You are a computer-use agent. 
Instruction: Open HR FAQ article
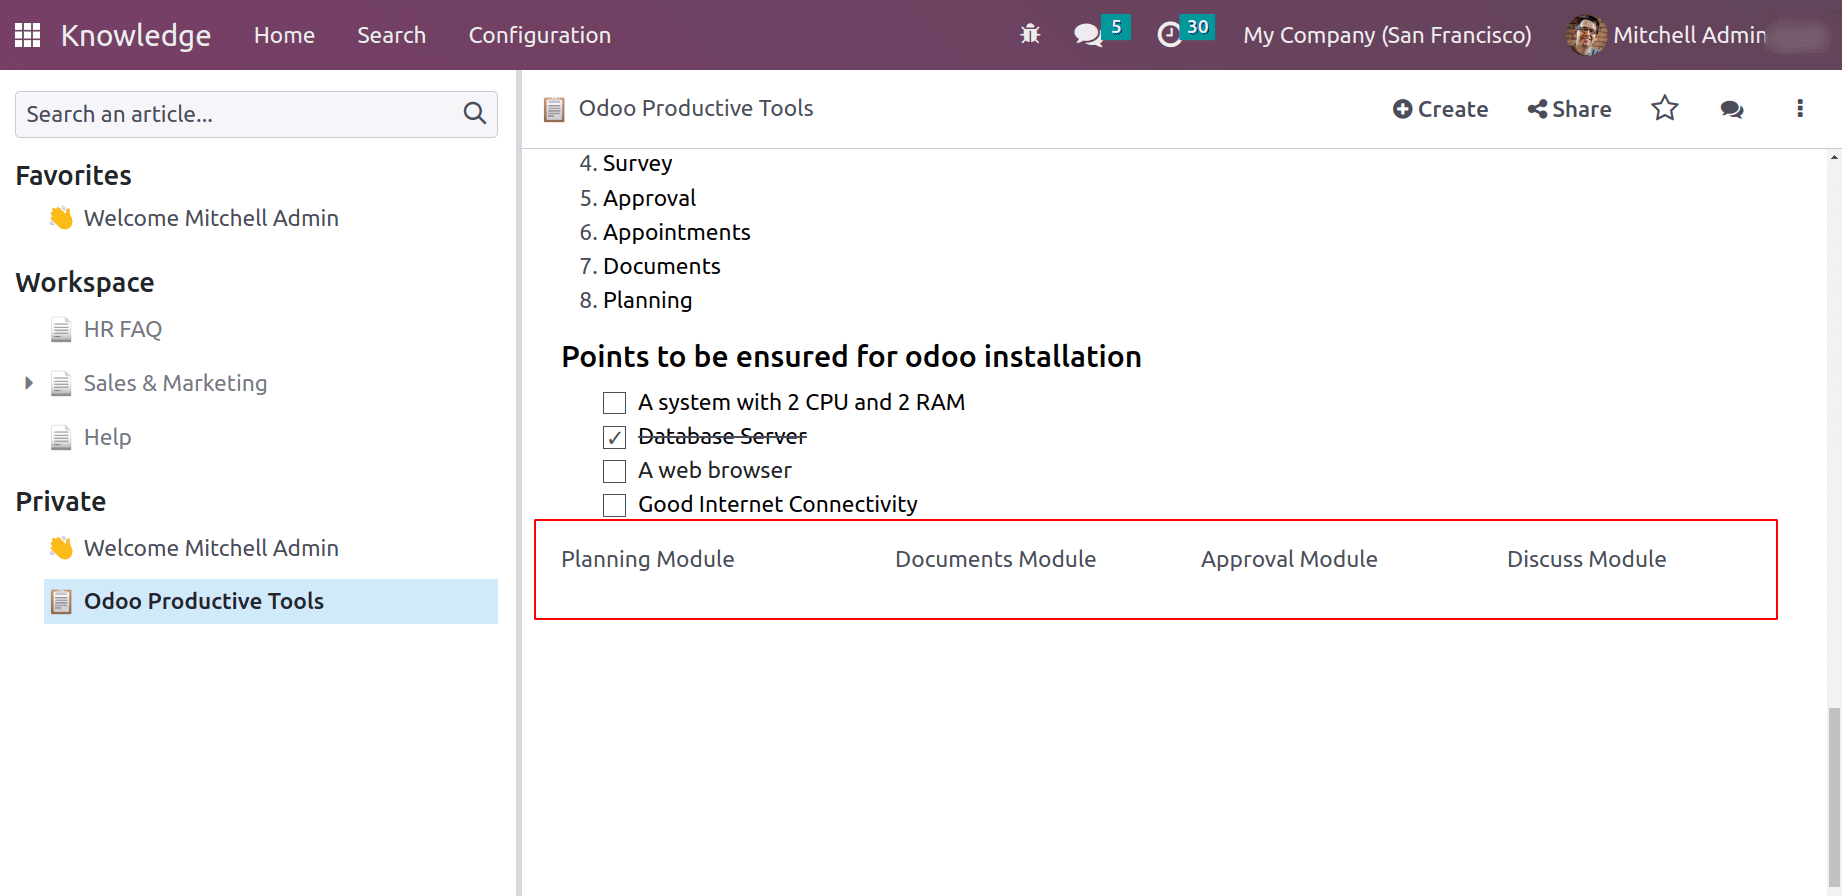point(123,329)
